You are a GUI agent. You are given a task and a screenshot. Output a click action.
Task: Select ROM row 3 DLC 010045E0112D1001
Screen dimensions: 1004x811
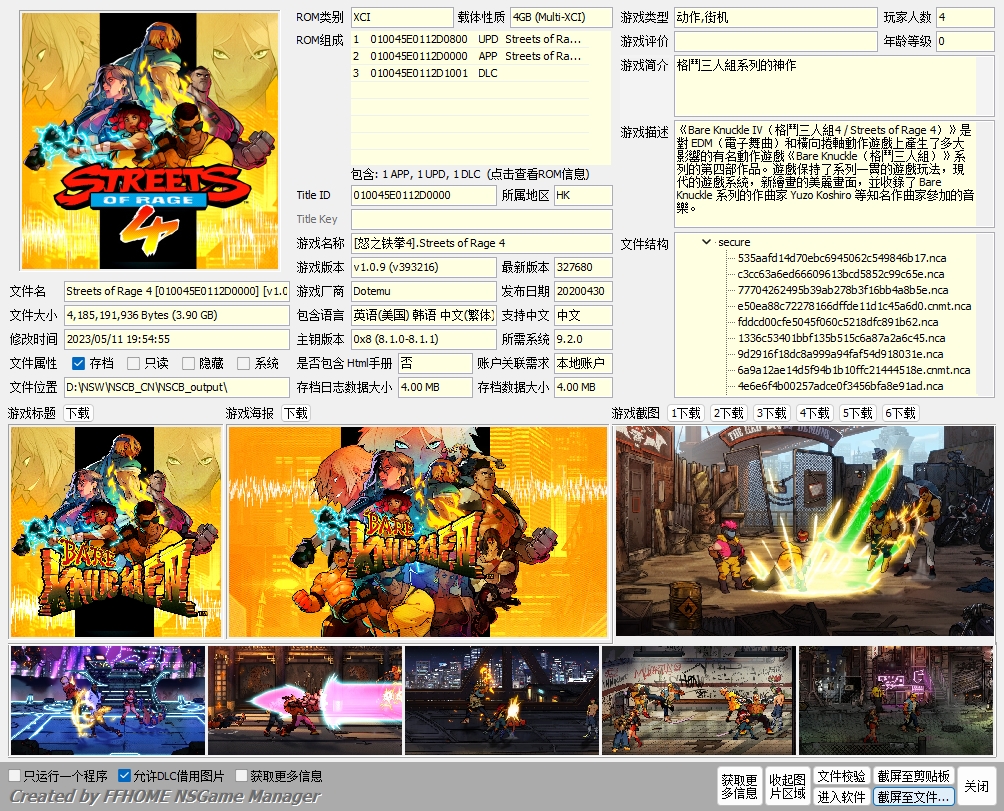tap(470, 74)
